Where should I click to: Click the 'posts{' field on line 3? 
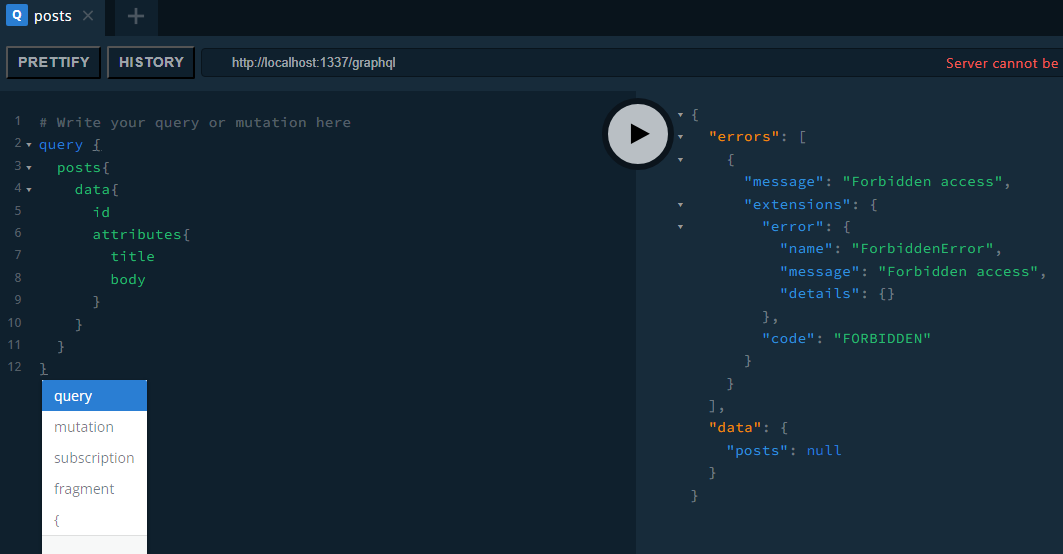[x=83, y=167]
